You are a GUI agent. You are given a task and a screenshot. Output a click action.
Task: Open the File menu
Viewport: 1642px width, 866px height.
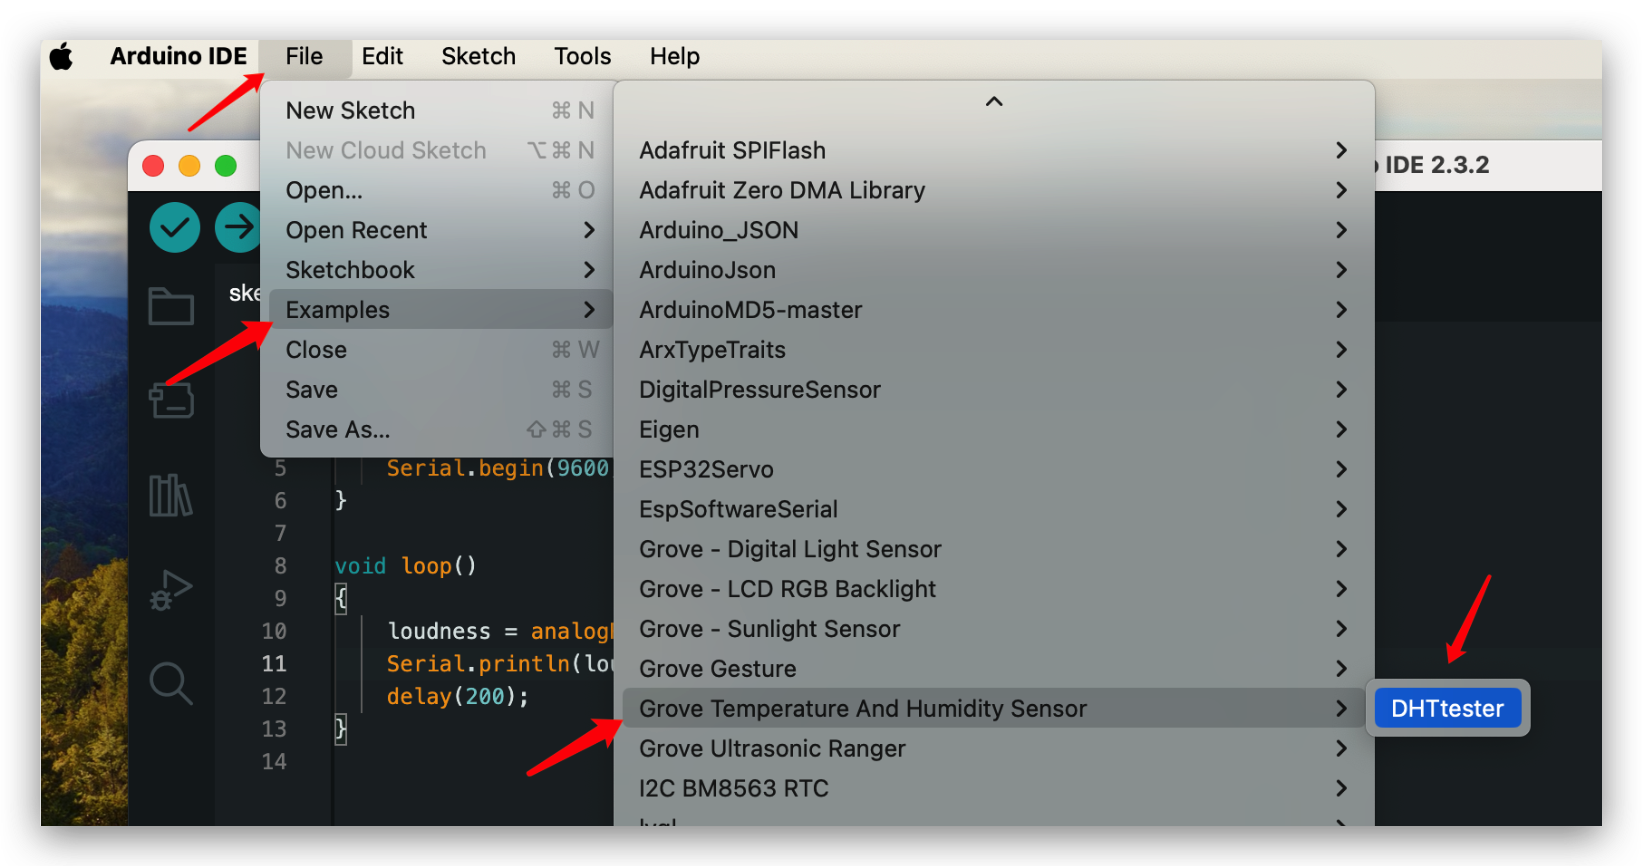304,57
